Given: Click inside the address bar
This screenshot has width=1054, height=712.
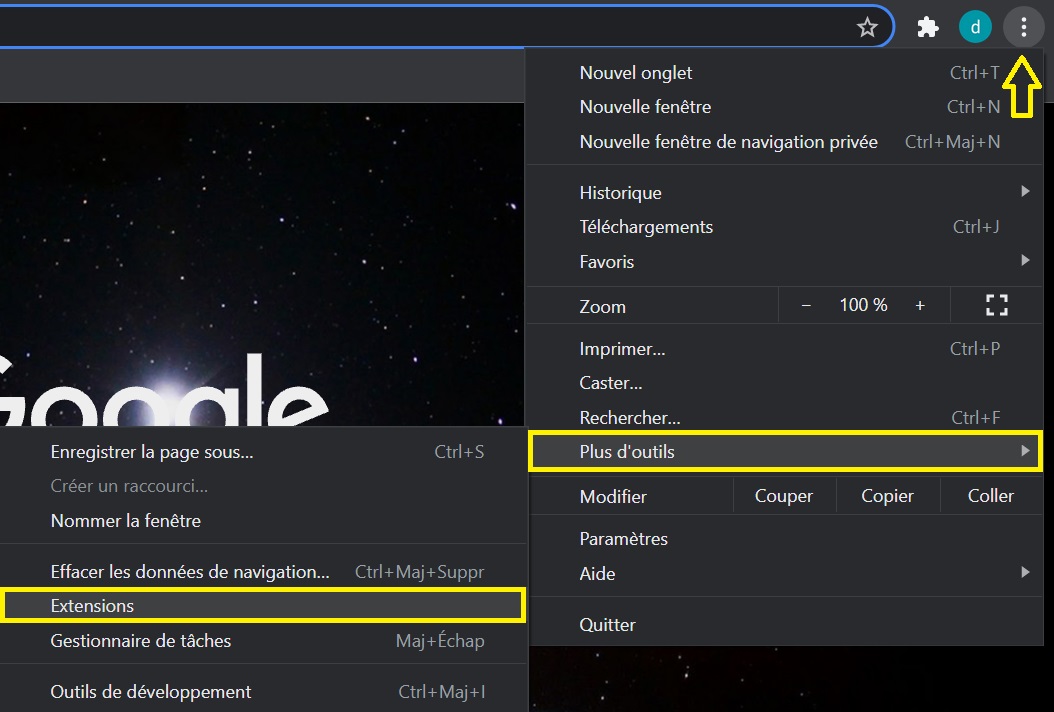Looking at the screenshot, I should (x=400, y=26).
